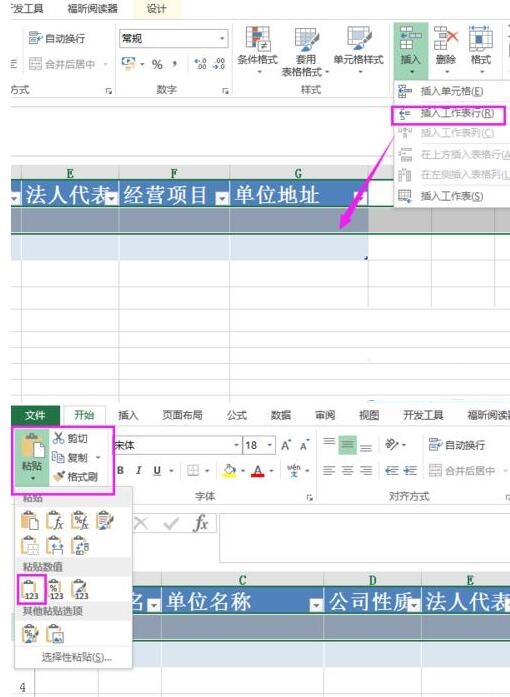The image size is (510, 697).
Task: Toggle Bold formatting B
Action: (x=120, y=470)
